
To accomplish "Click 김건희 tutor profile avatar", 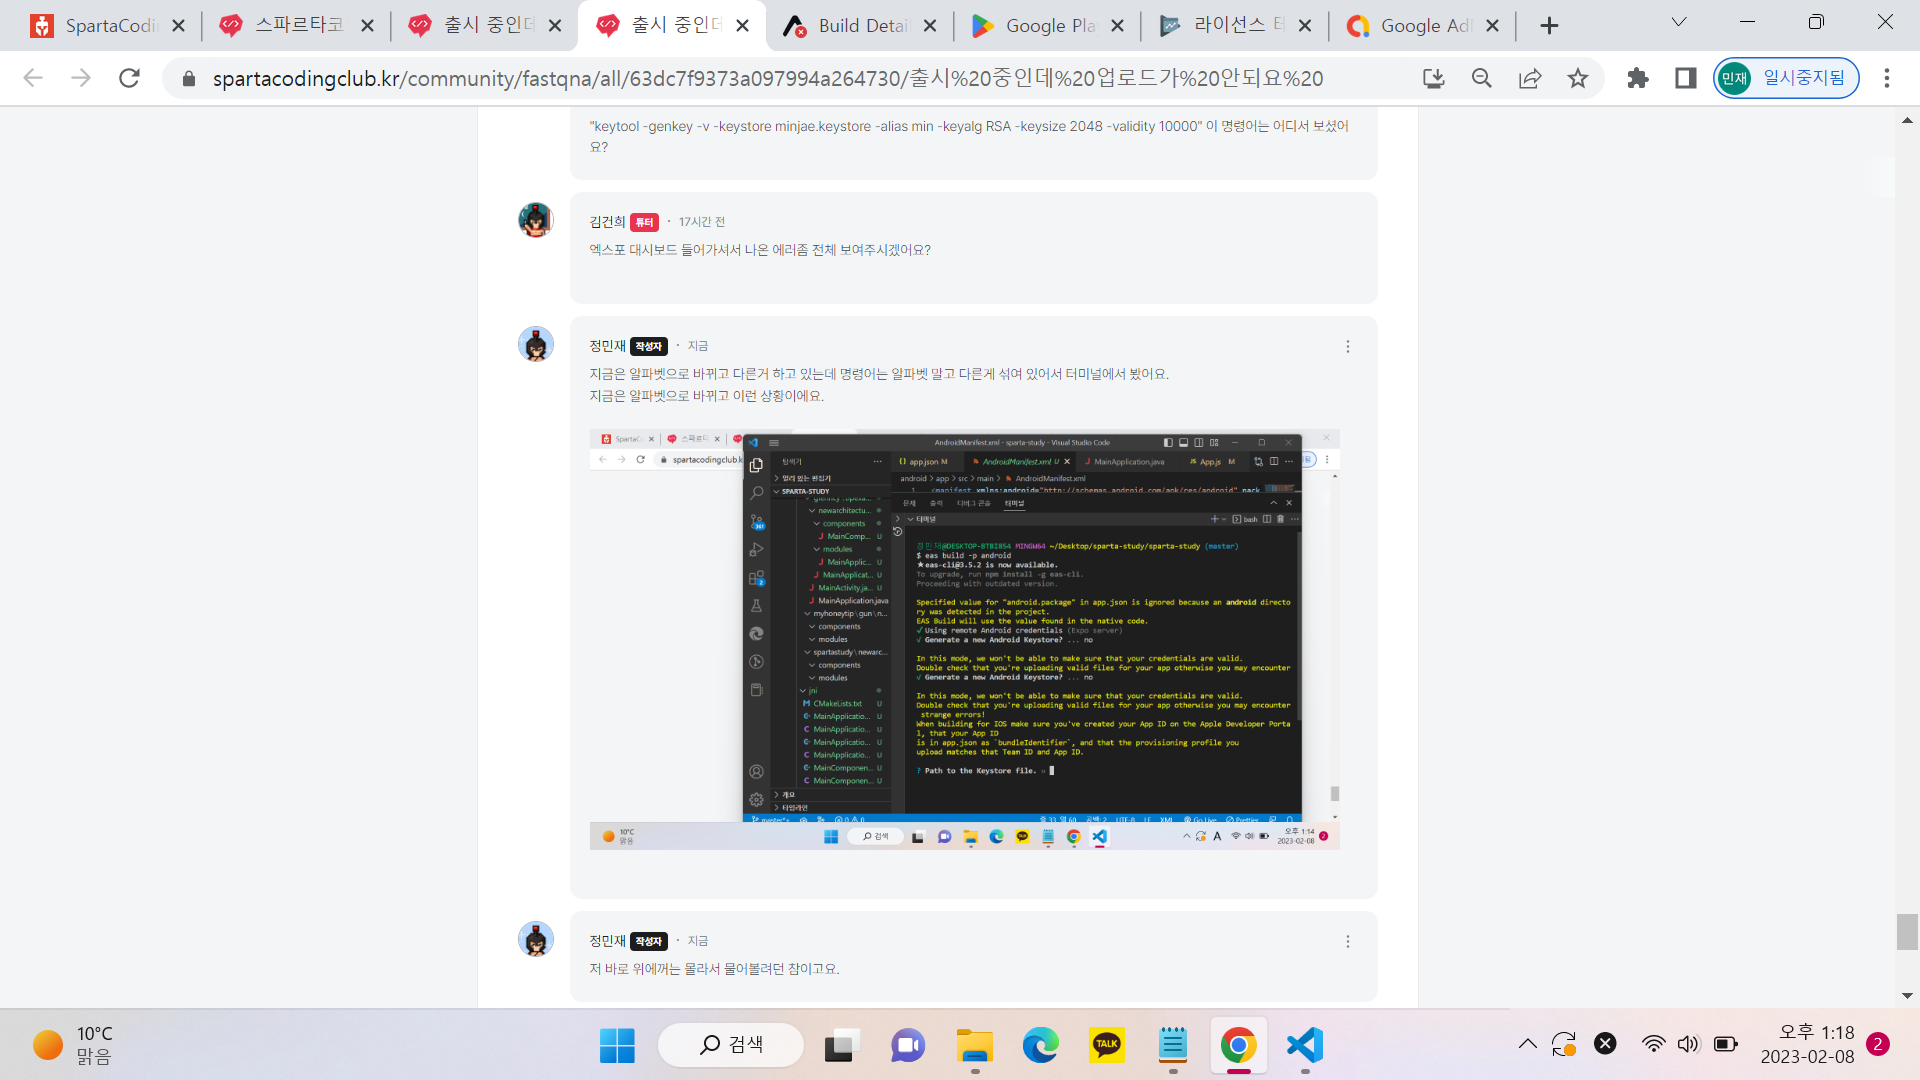I will [536, 220].
